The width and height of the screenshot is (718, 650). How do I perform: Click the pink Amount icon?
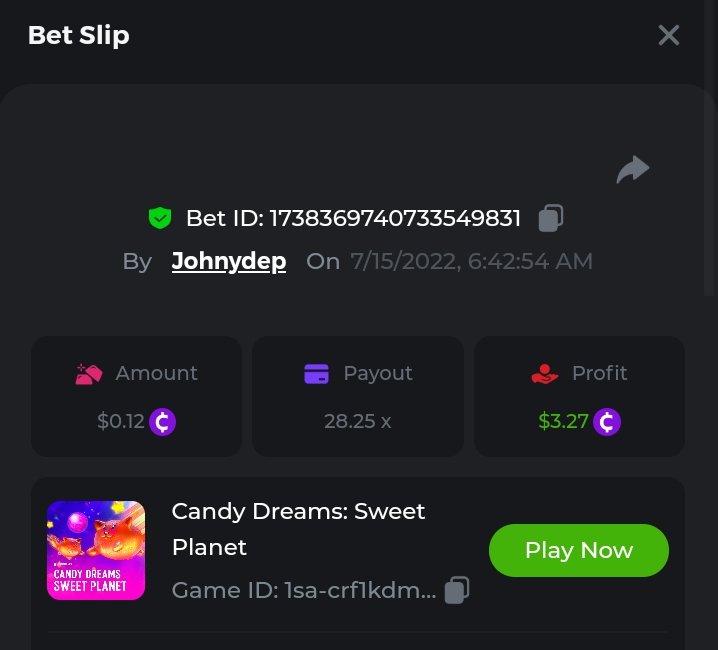[88, 374]
